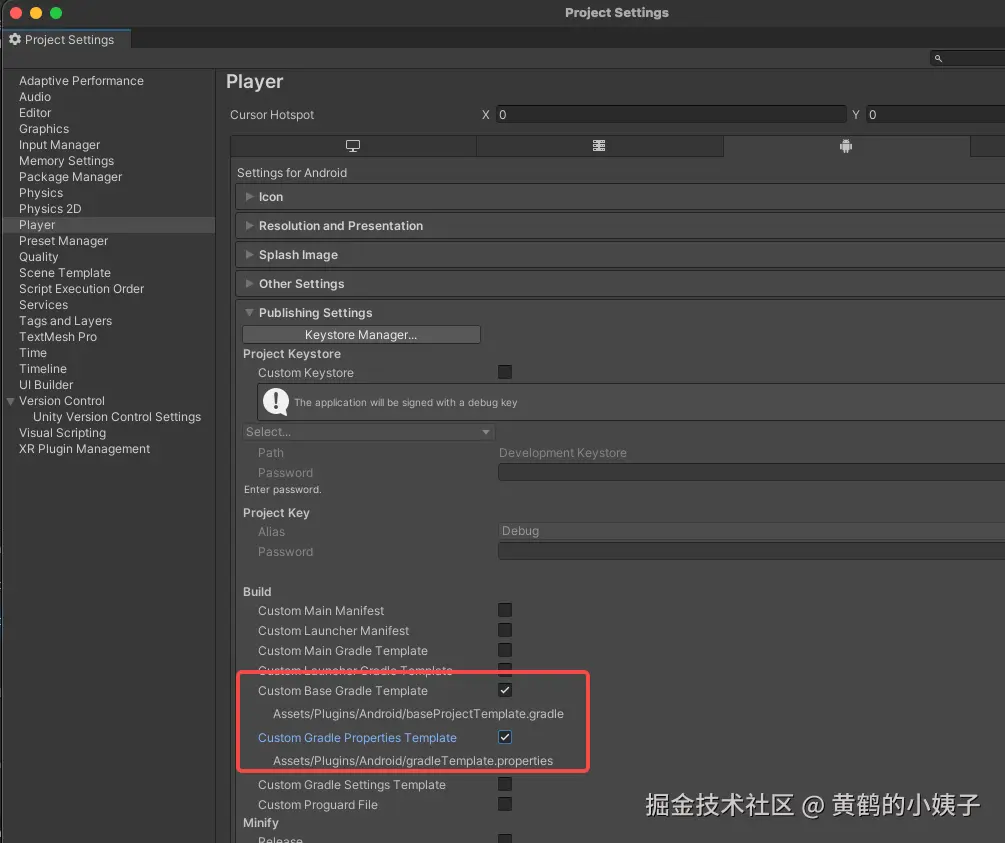Open the Tags and Layers settings
Screen dimensions: 1005x843
tap(65, 321)
